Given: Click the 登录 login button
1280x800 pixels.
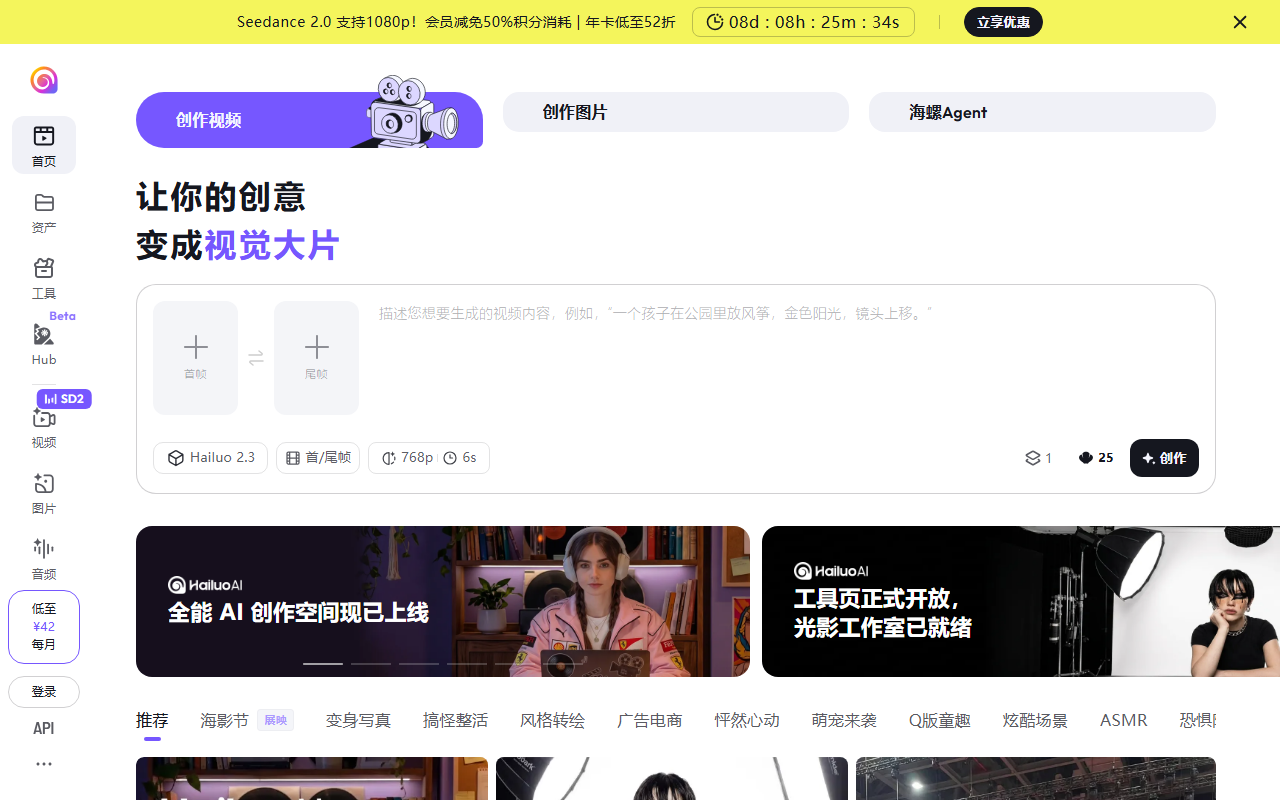Looking at the screenshot, I should click(44, 692).
